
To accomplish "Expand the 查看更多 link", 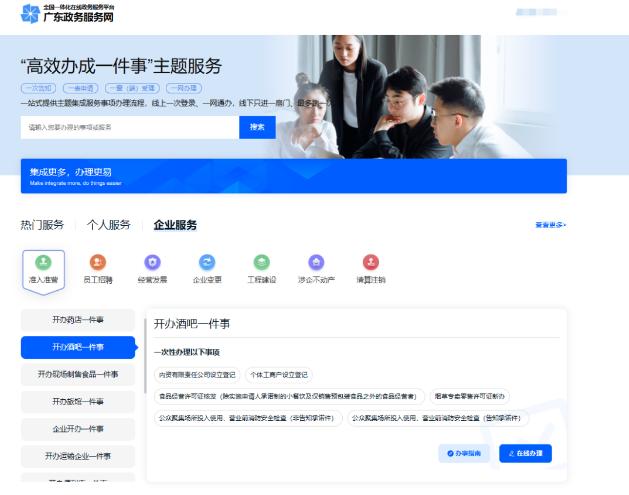I will 550,225.
